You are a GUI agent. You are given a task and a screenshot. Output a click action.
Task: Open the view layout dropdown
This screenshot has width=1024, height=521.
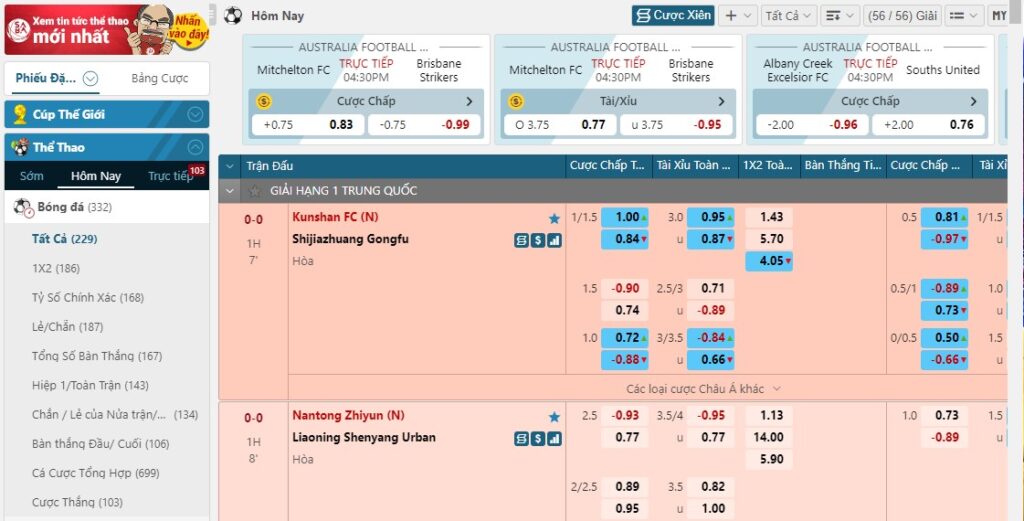pyautogui.click(x=964, y=15)
